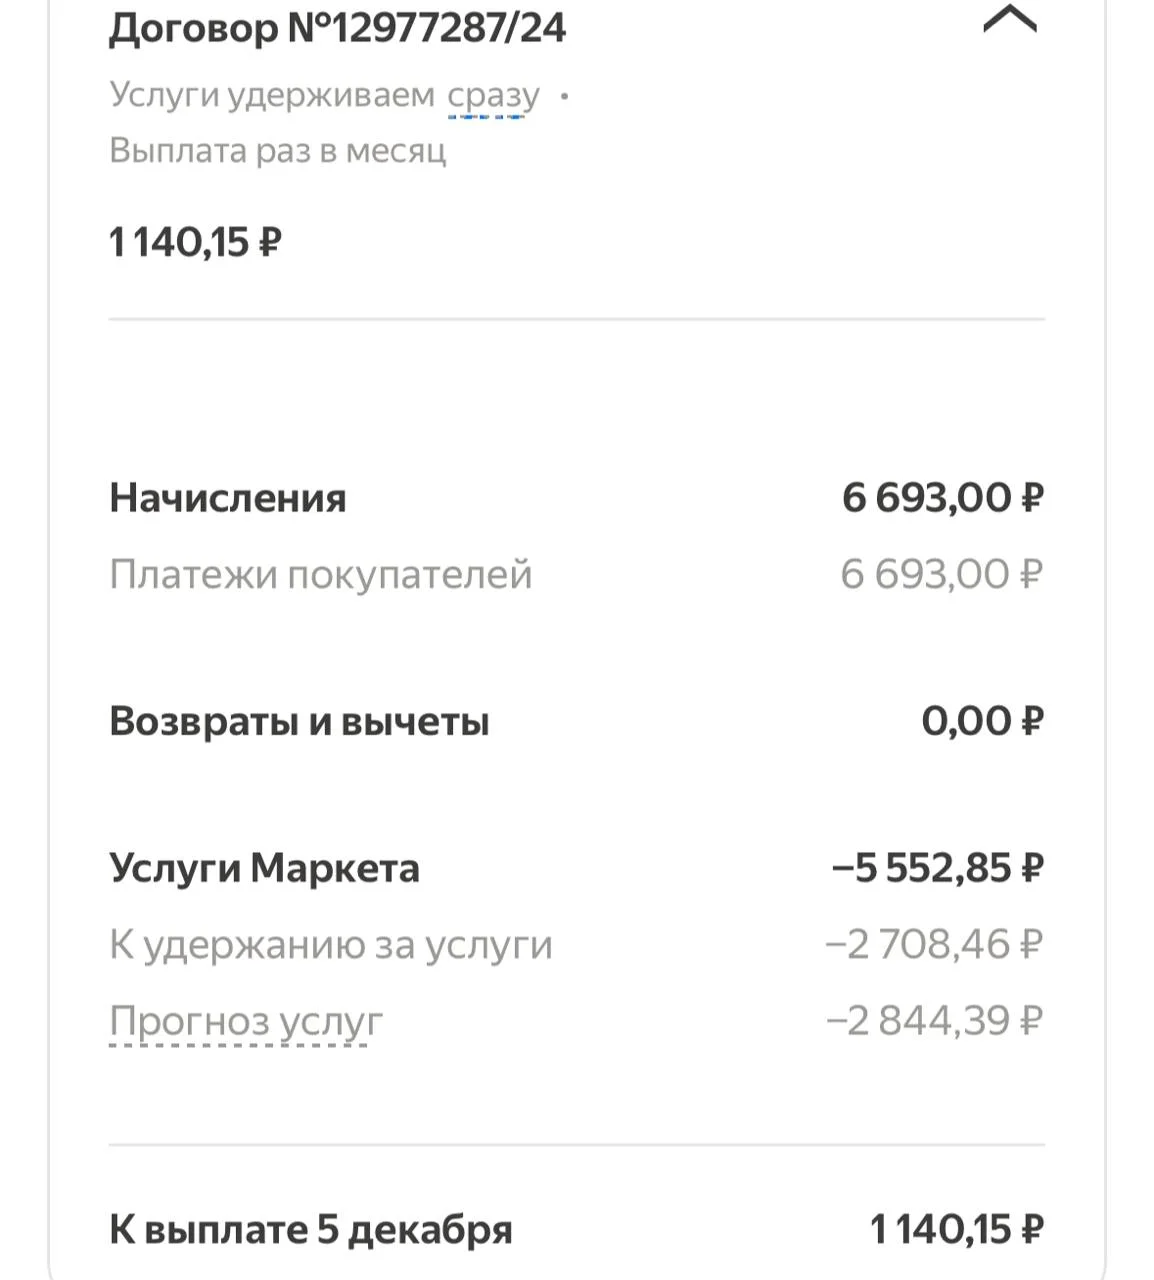Select the contract title Договор №12977287/24

click(x=337, y=27)
